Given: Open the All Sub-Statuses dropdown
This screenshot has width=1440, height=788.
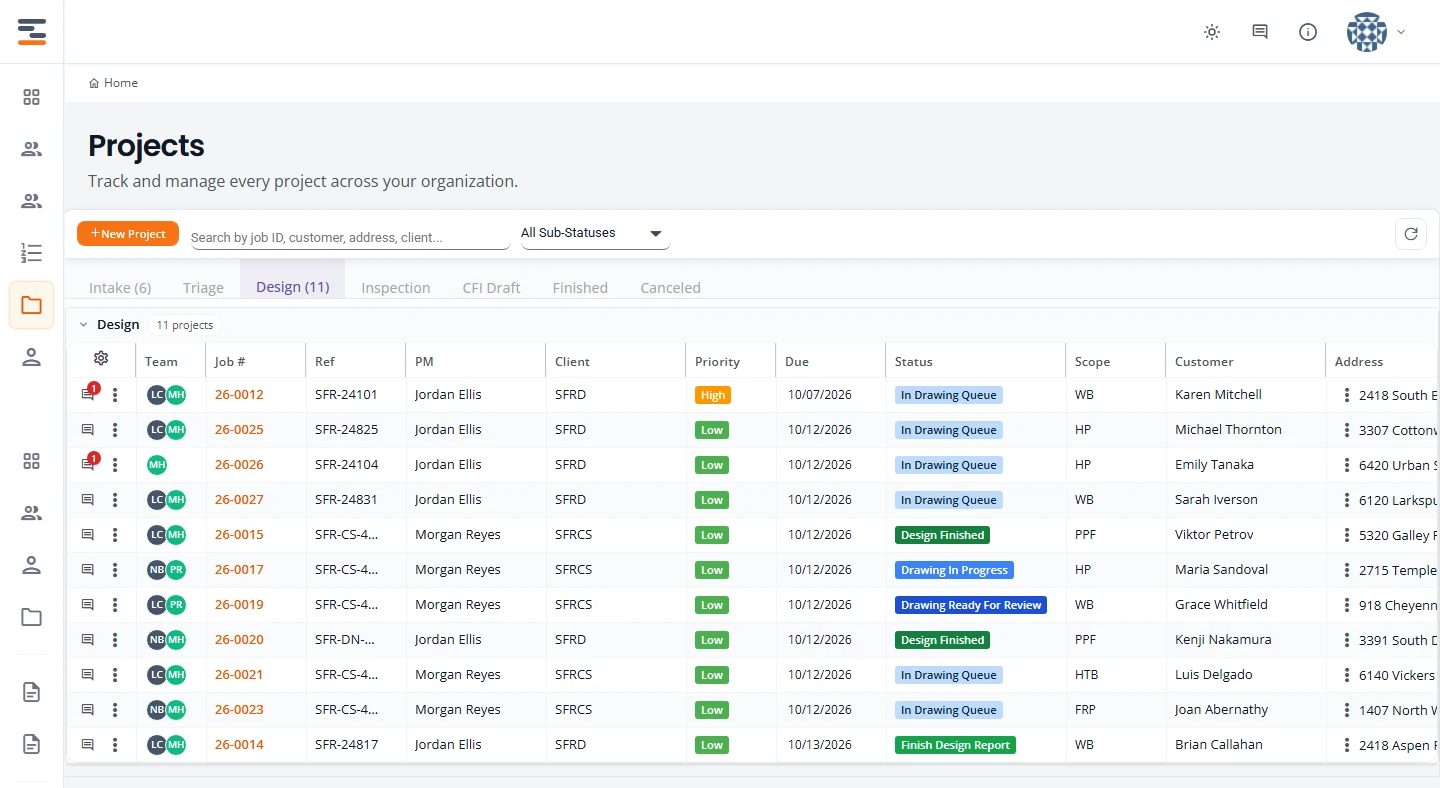Looking at the screenshot, I should tap(595, 234).
